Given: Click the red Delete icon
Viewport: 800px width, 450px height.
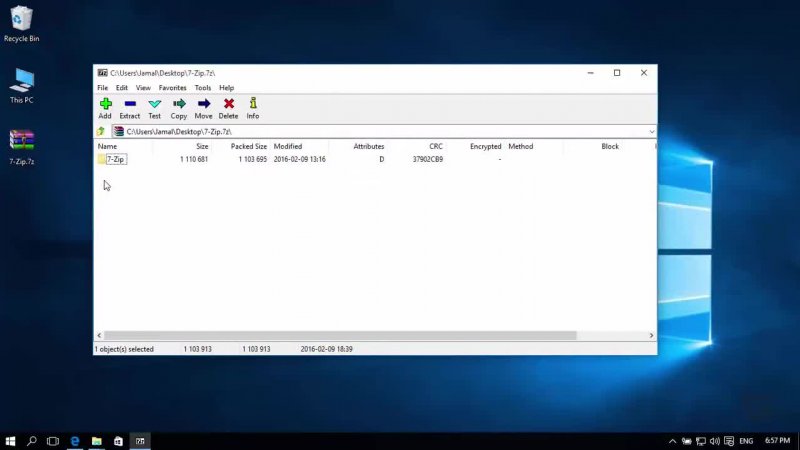Looking at the screenshot, I should tap(228, 107).
